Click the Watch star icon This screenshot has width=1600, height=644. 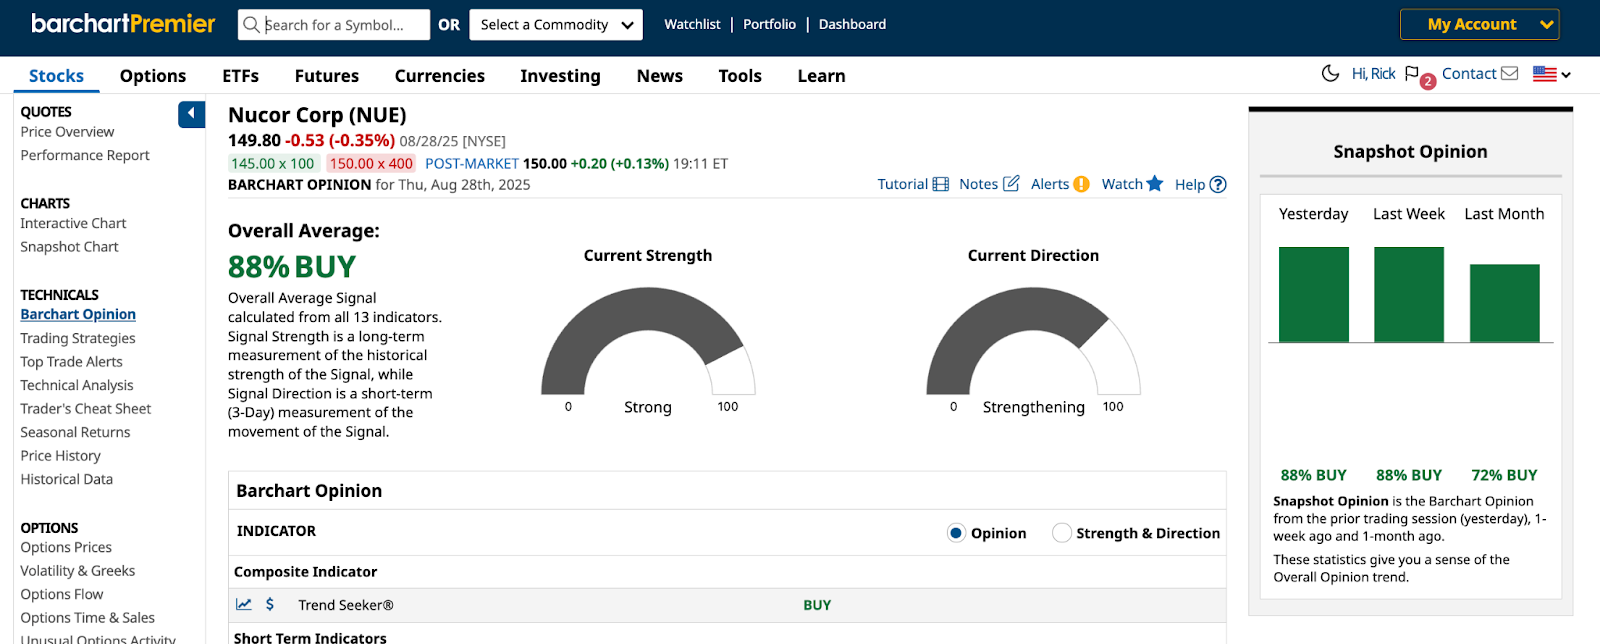click(1155, 183)
